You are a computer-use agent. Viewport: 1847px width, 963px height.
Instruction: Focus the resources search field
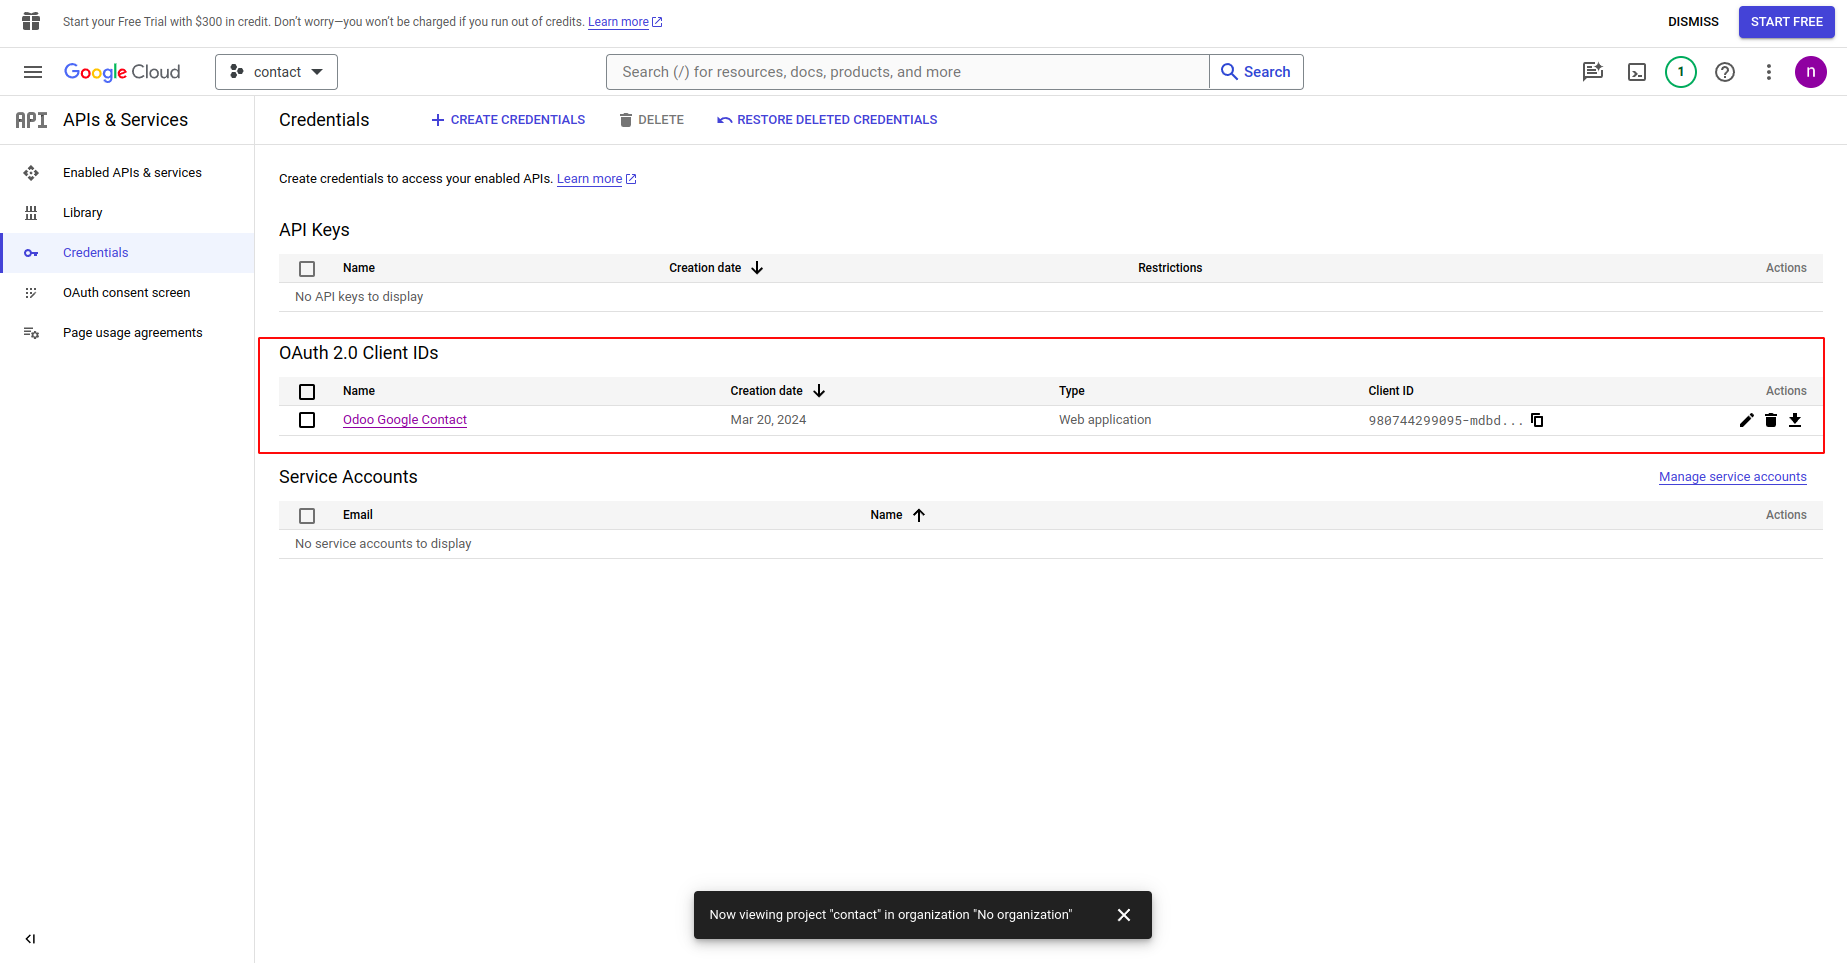pos(908,72)
